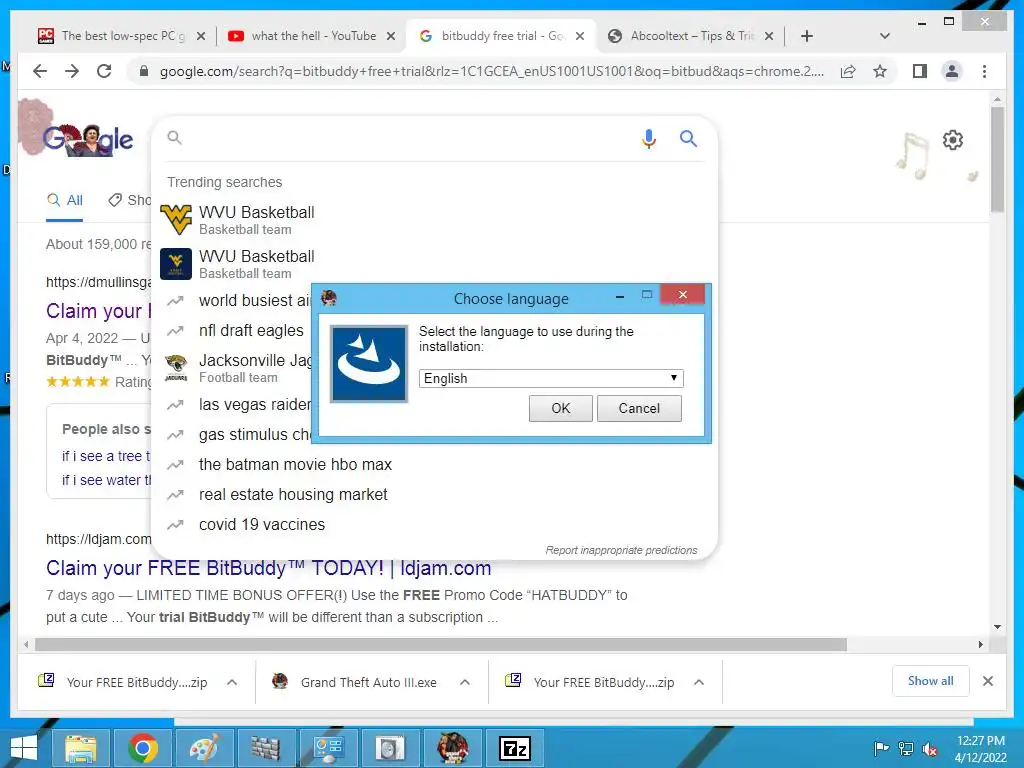
Task: Go back with the browser back arrow
Action: [x=40, y=71]
